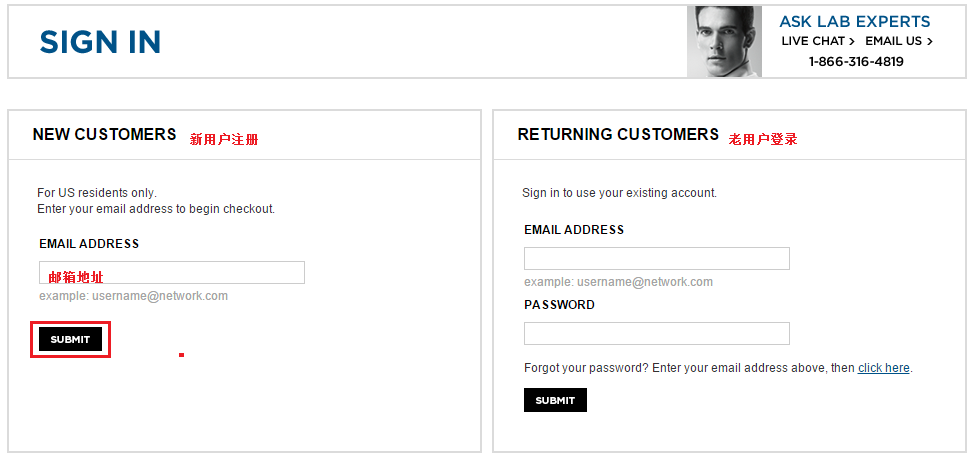Focus the returning customers password field

[657, 333]
